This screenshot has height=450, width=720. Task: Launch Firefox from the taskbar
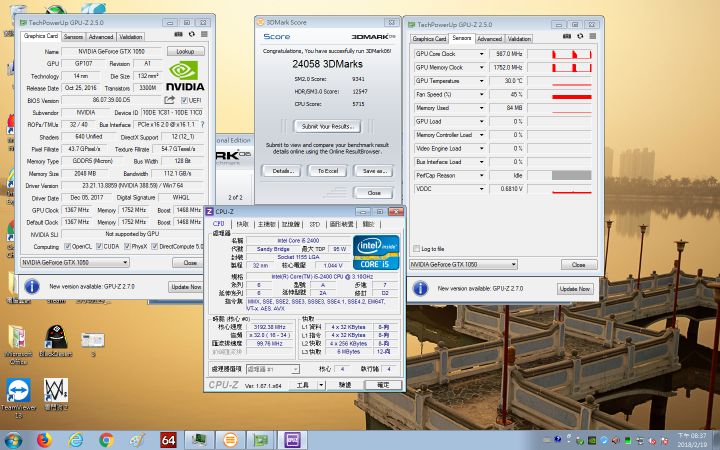point(44,440)
